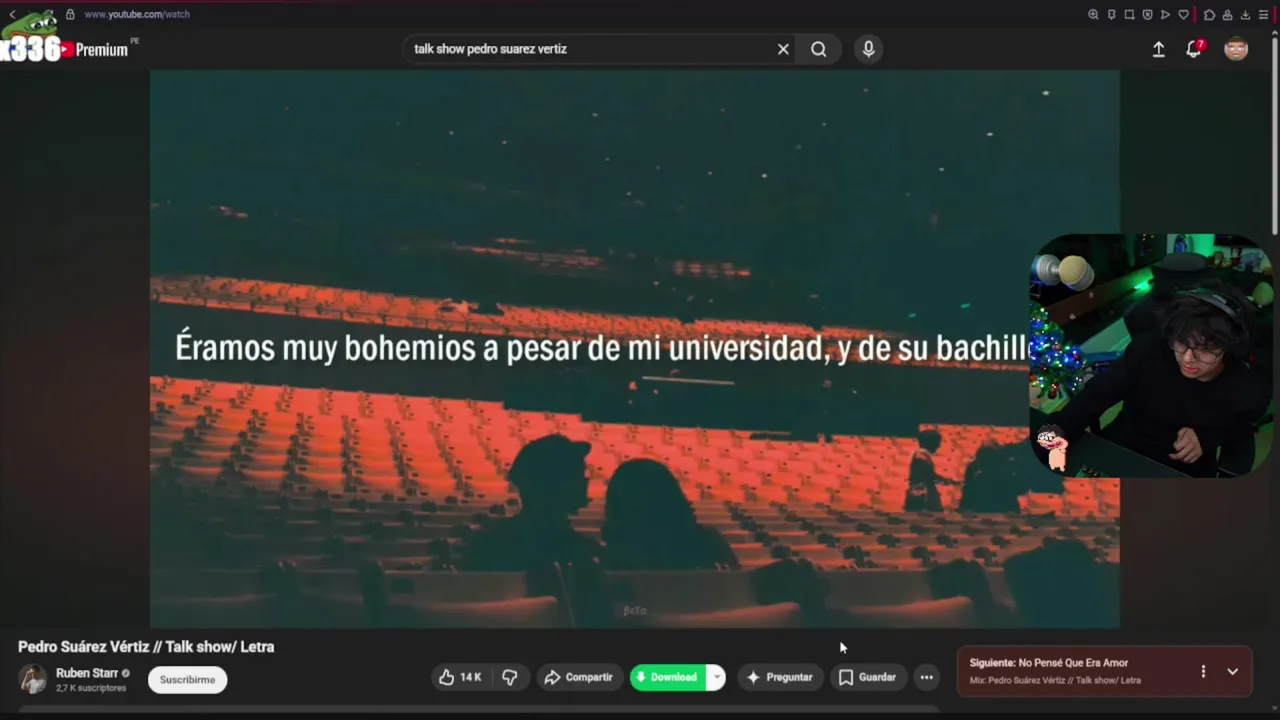Start voice search with microphone icon

coord(868,49)
